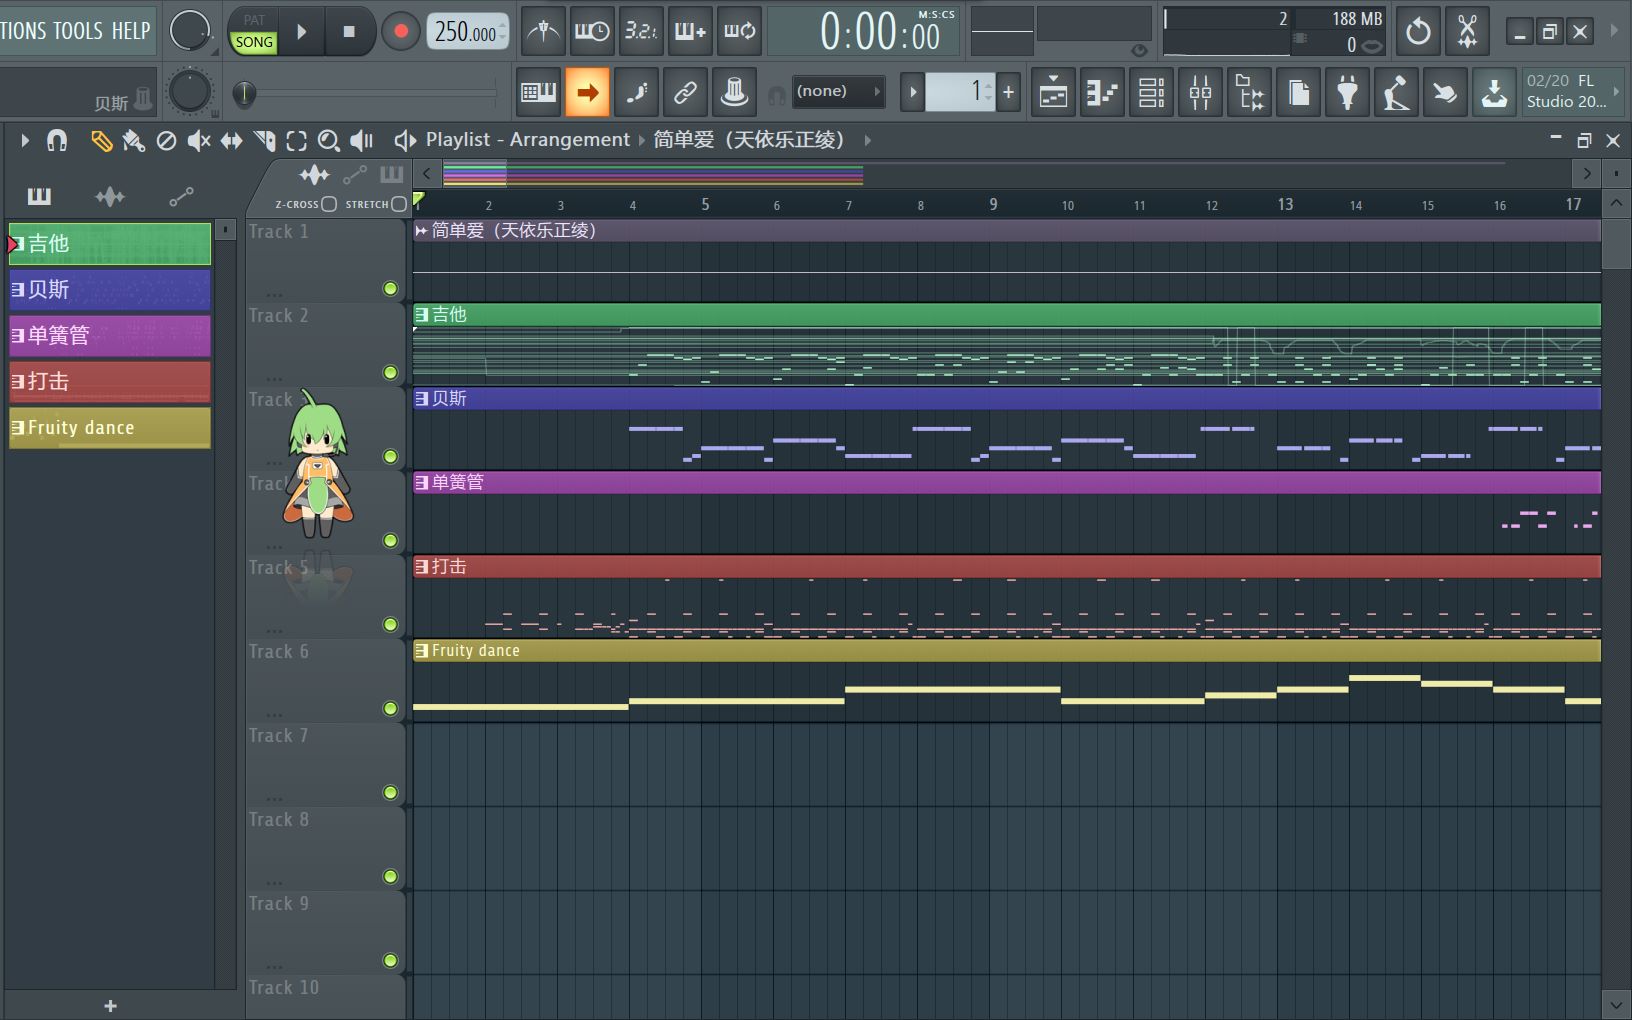Select the Mute tool
1632x1020 pixels.
pos(199,141)
